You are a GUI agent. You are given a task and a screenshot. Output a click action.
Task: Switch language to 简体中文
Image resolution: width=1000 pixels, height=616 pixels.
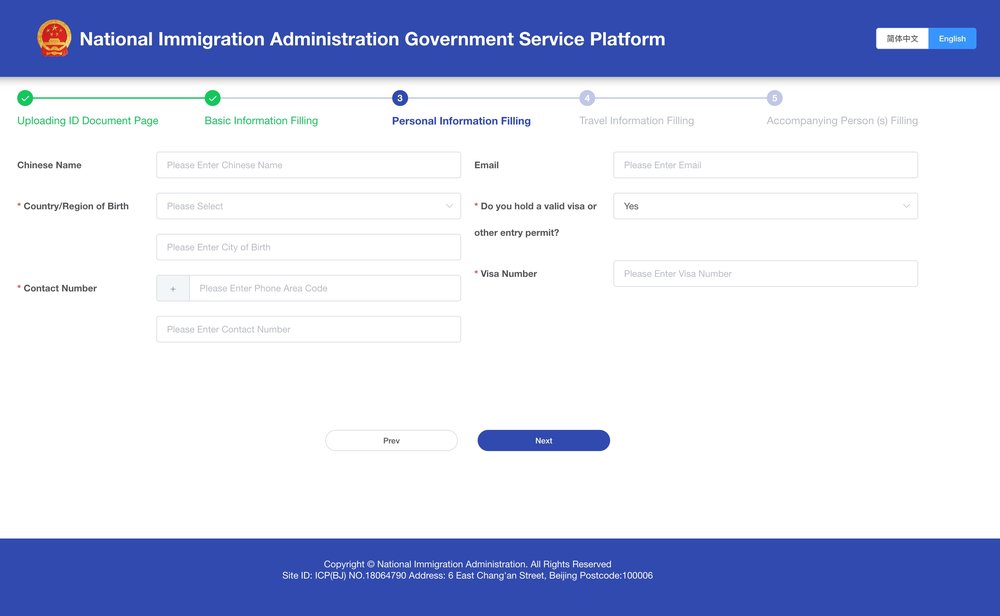[x=903, y=38]
